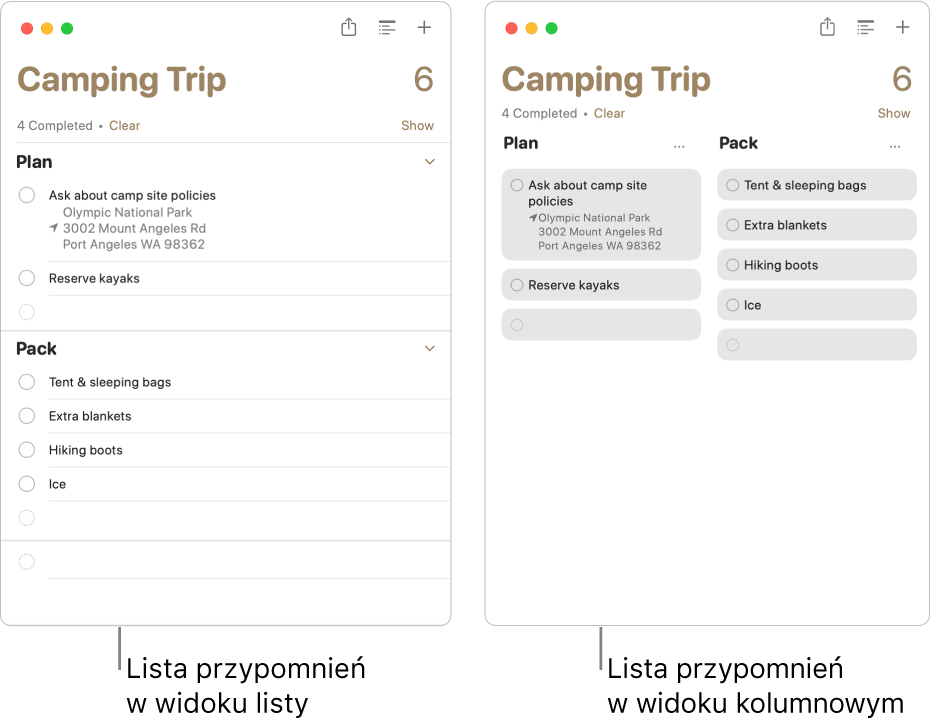Tick 'Ice' circle in column view
Viewport: 931px width, 726px height.
(x=733, y=305)
